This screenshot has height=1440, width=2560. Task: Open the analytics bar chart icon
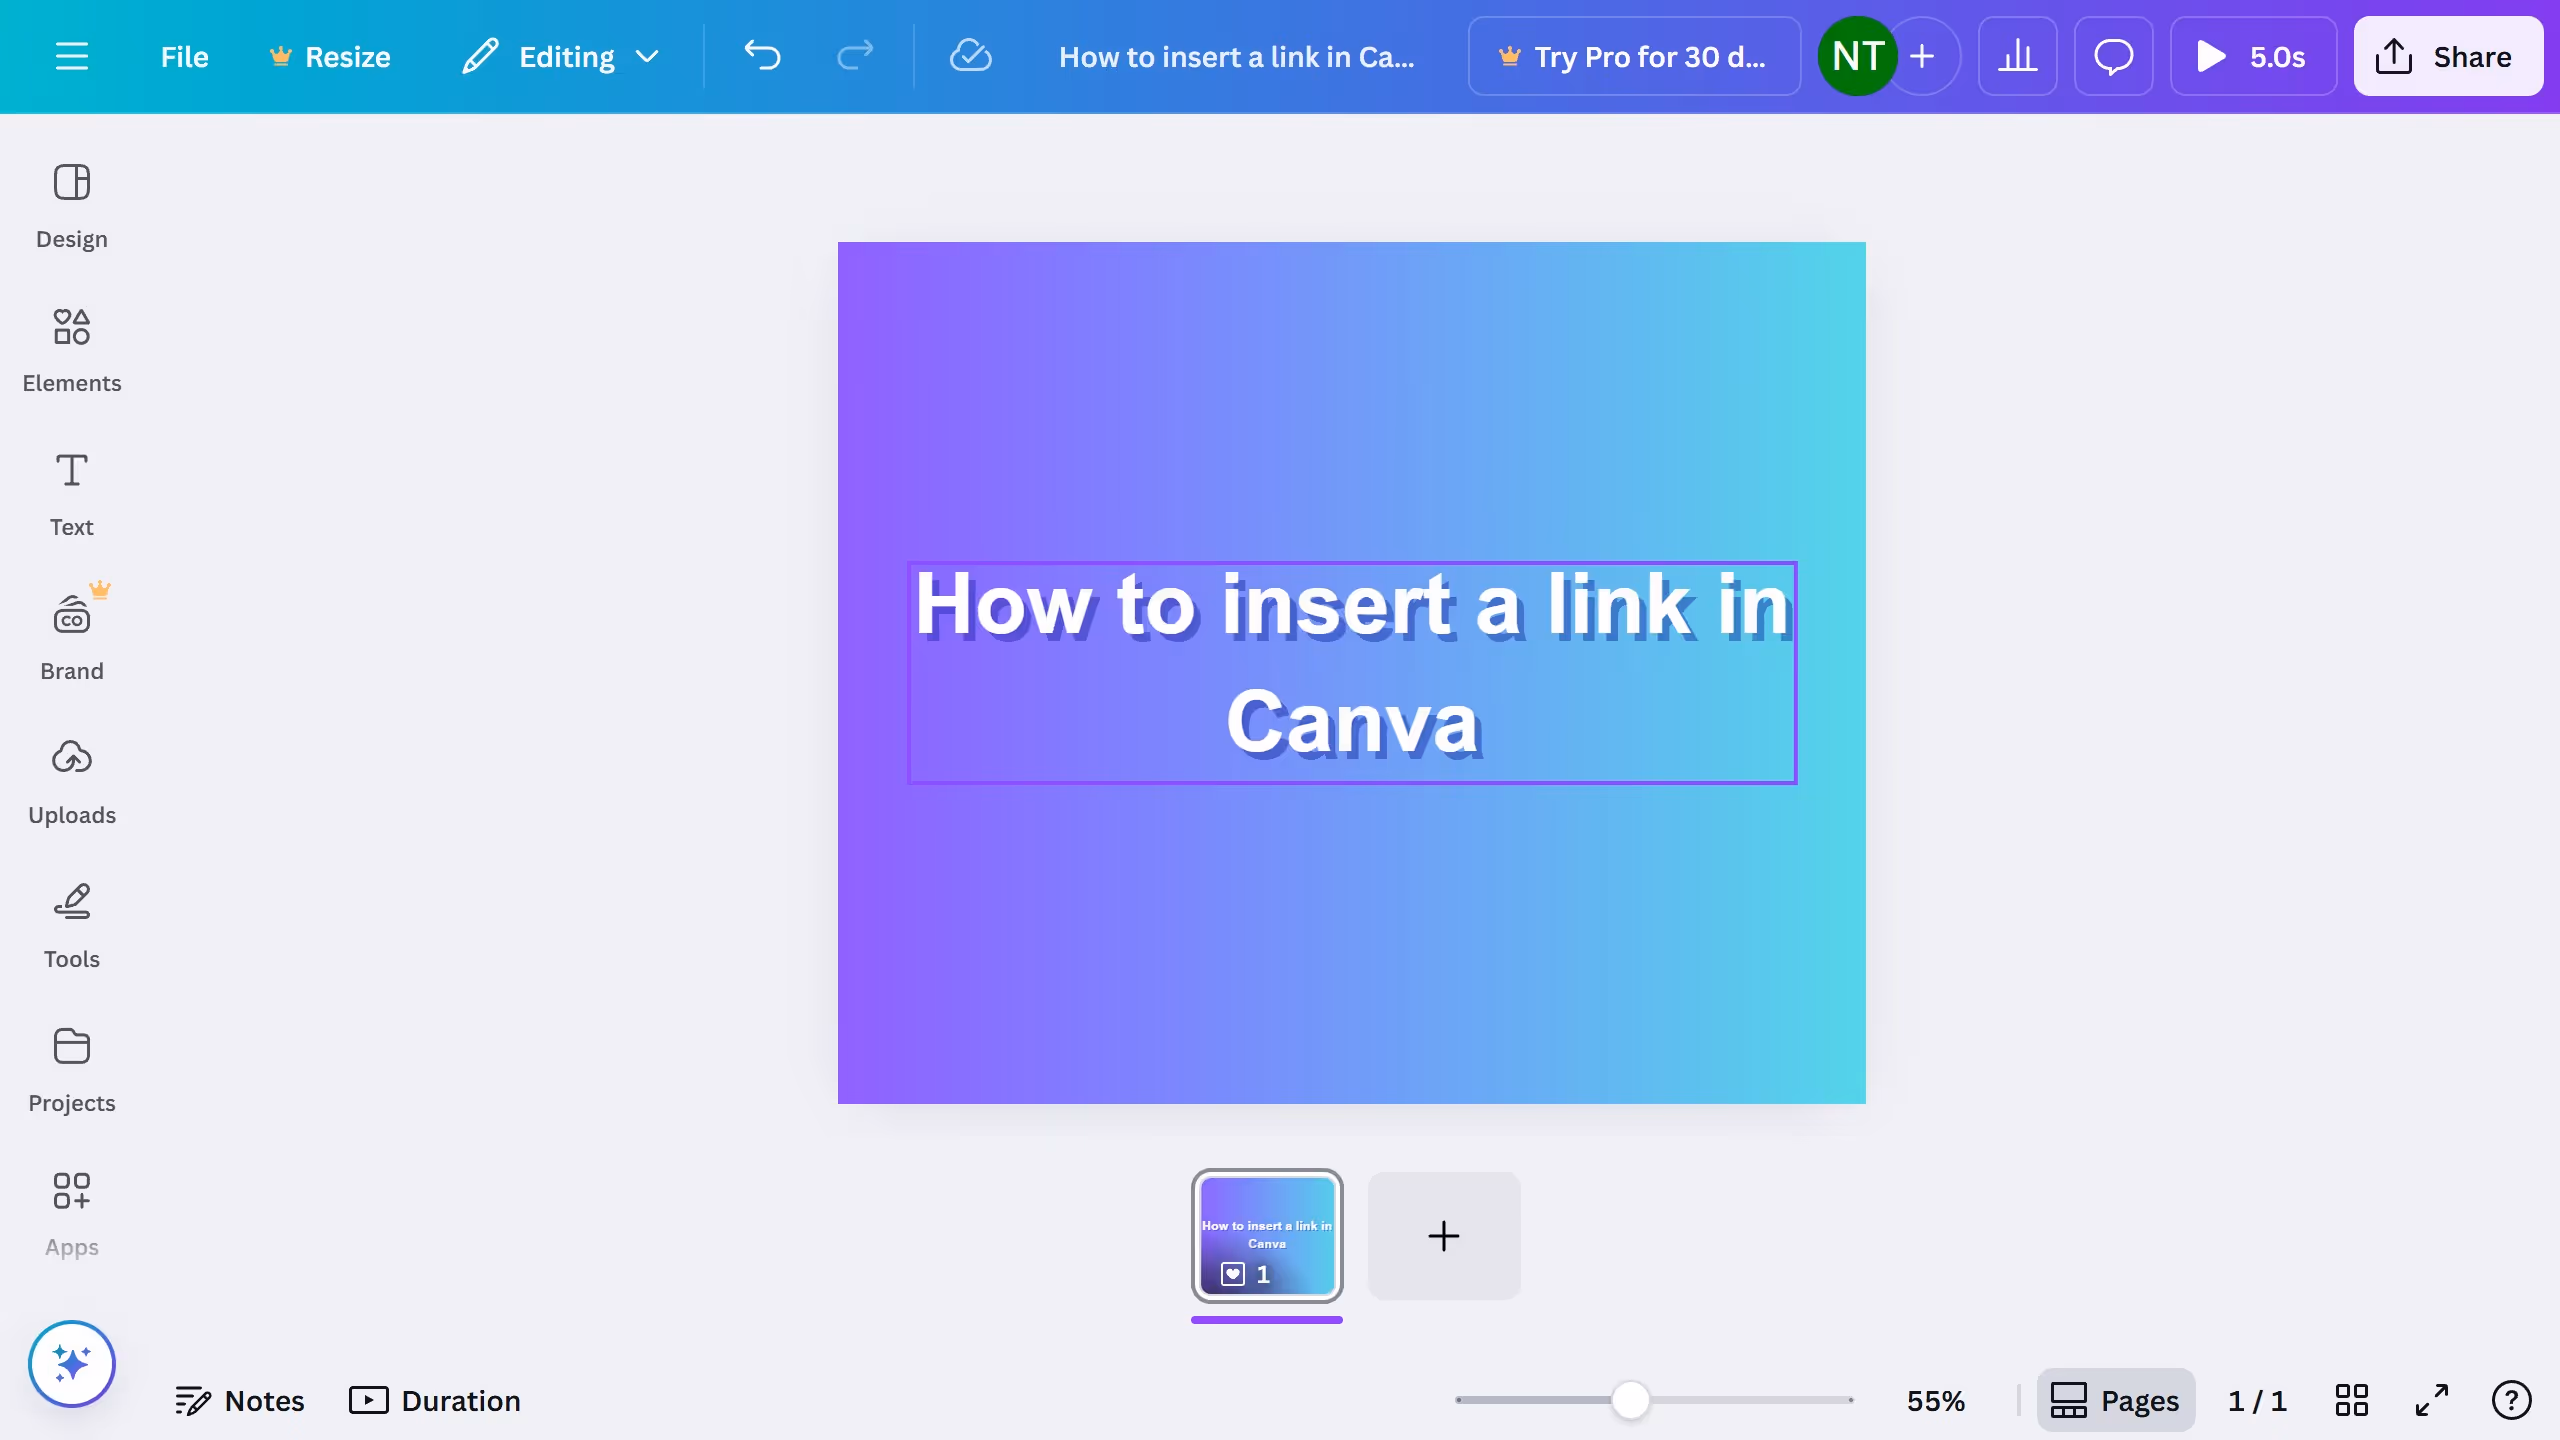point(2017,56)
